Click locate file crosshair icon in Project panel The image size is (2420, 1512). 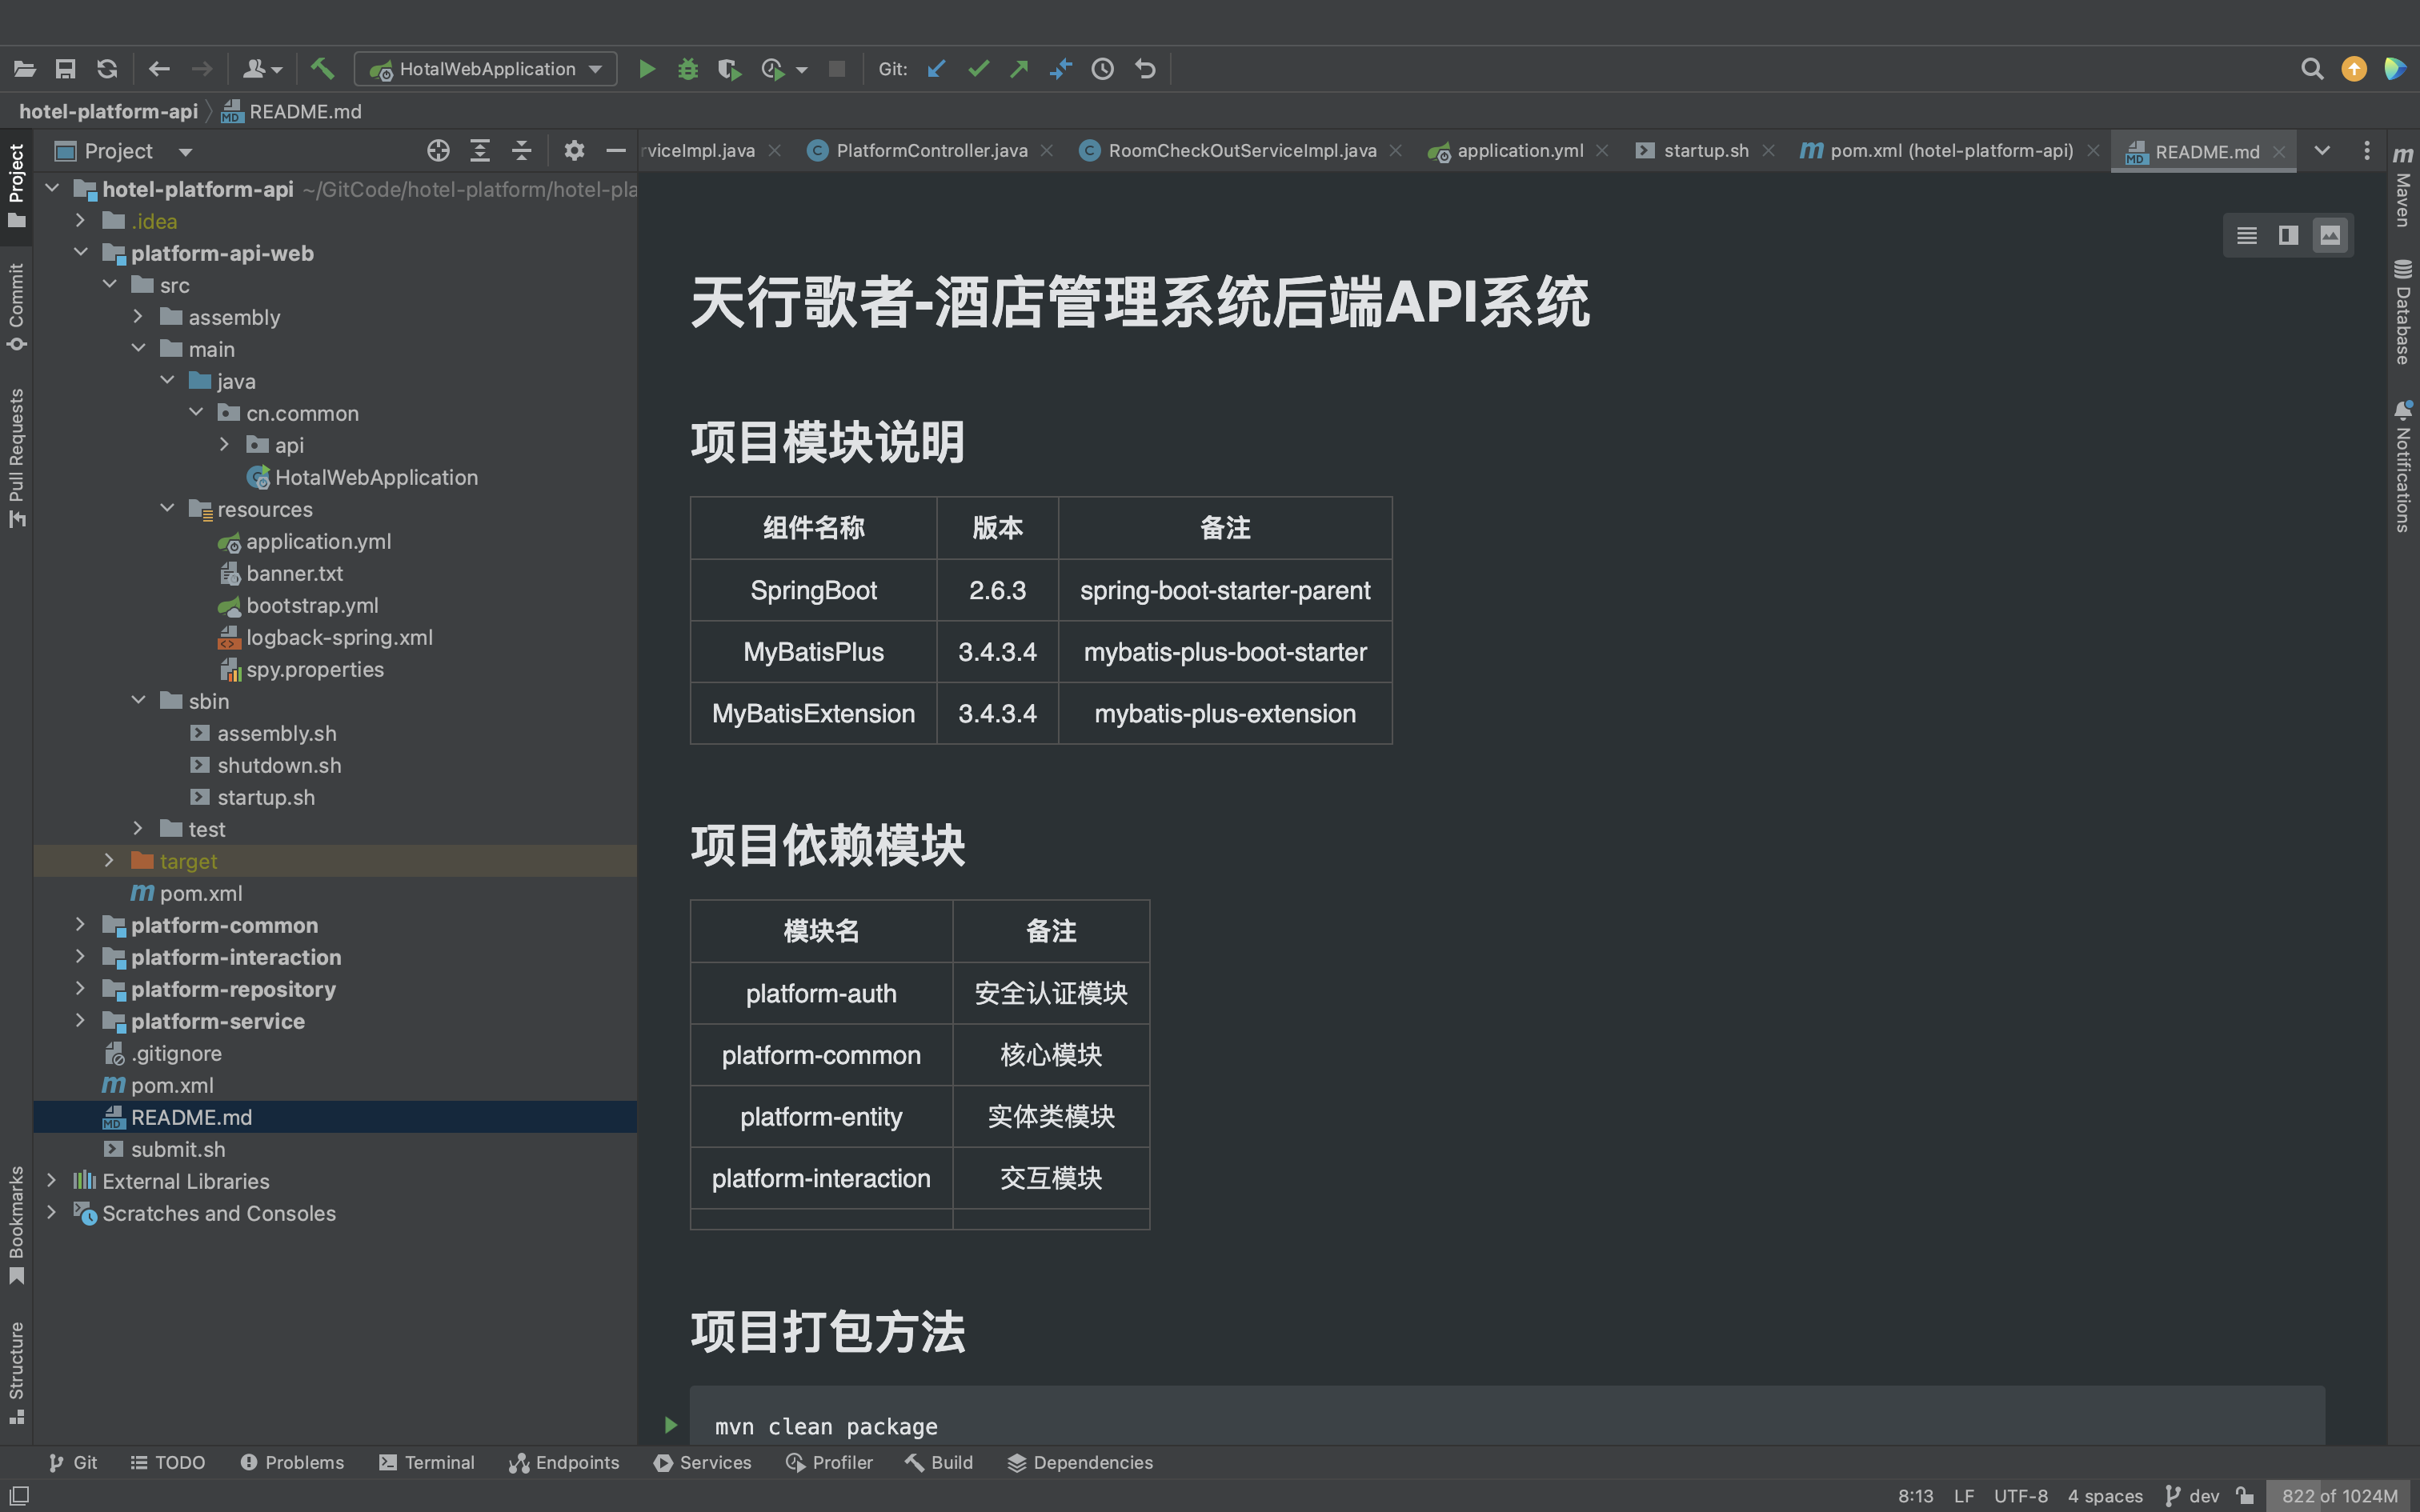point(438,151)
